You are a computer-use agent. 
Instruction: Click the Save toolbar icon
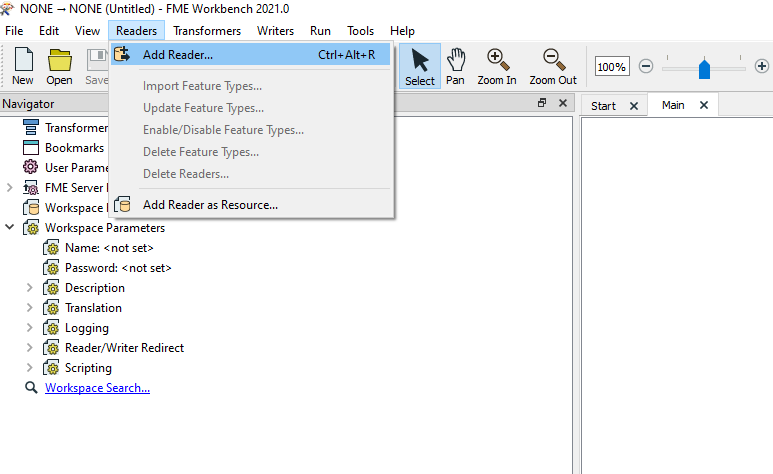point(98,60)
